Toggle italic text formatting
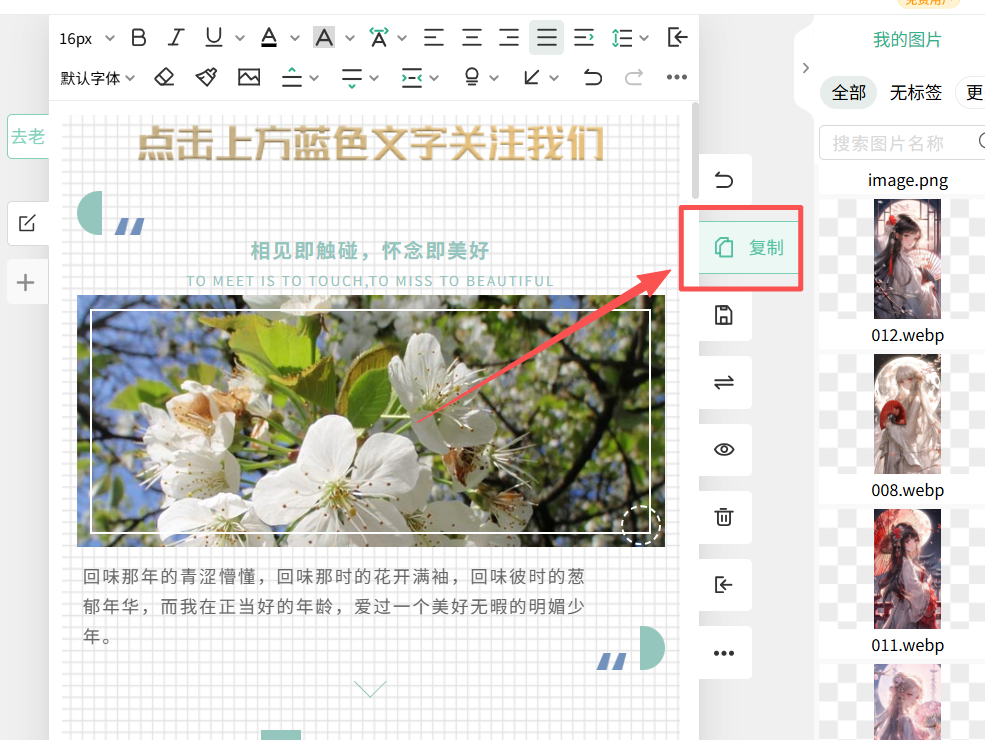 (x=176, y=38)
